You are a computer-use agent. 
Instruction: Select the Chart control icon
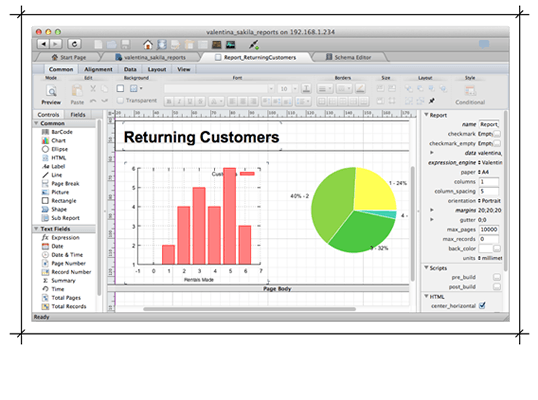(45, 141)
